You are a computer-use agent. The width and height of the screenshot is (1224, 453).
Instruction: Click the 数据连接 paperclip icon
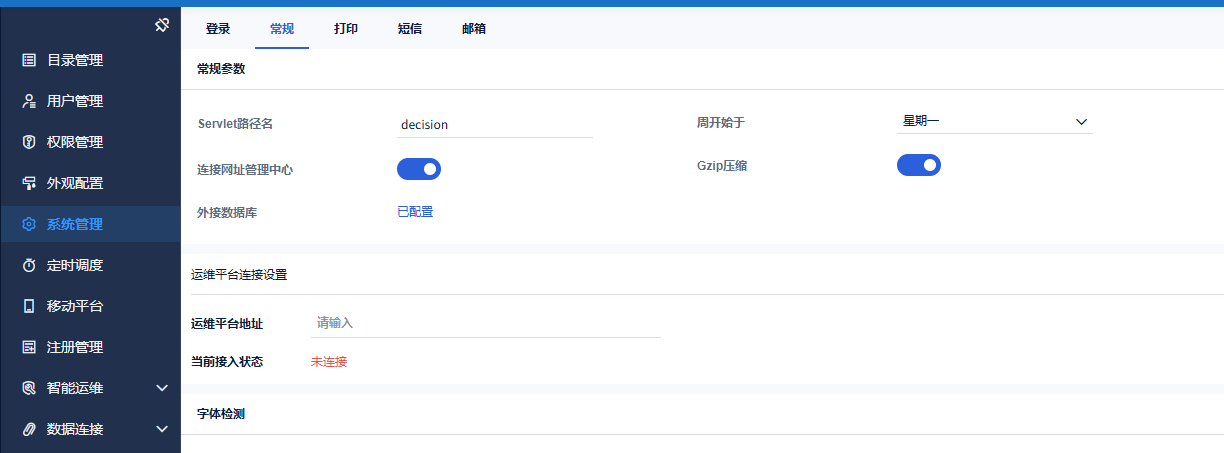pyautogui.click(x=29, y=429)
